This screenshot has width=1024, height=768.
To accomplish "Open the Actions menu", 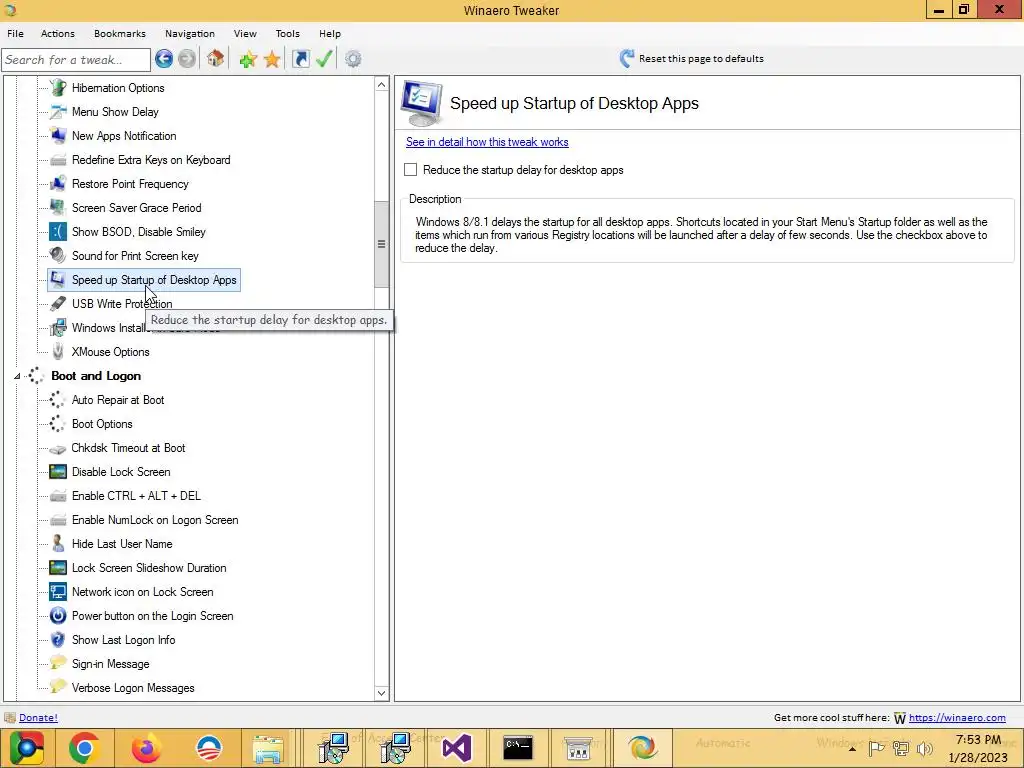I will click(57, 33).
